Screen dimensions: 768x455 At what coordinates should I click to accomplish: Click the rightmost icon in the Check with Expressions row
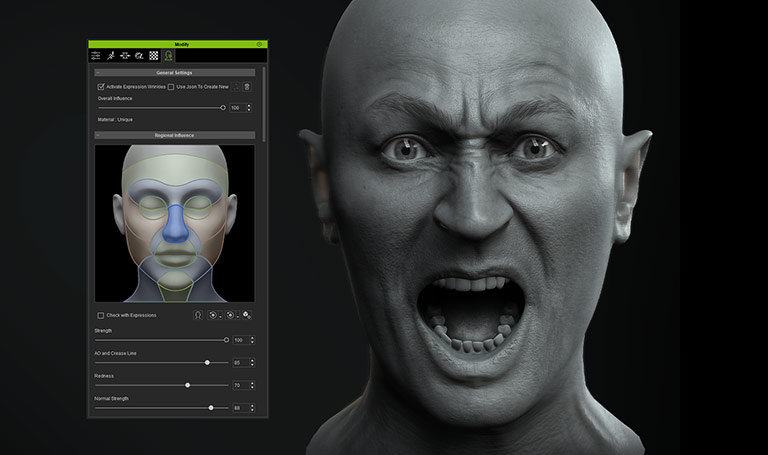[x=247, y=315]
